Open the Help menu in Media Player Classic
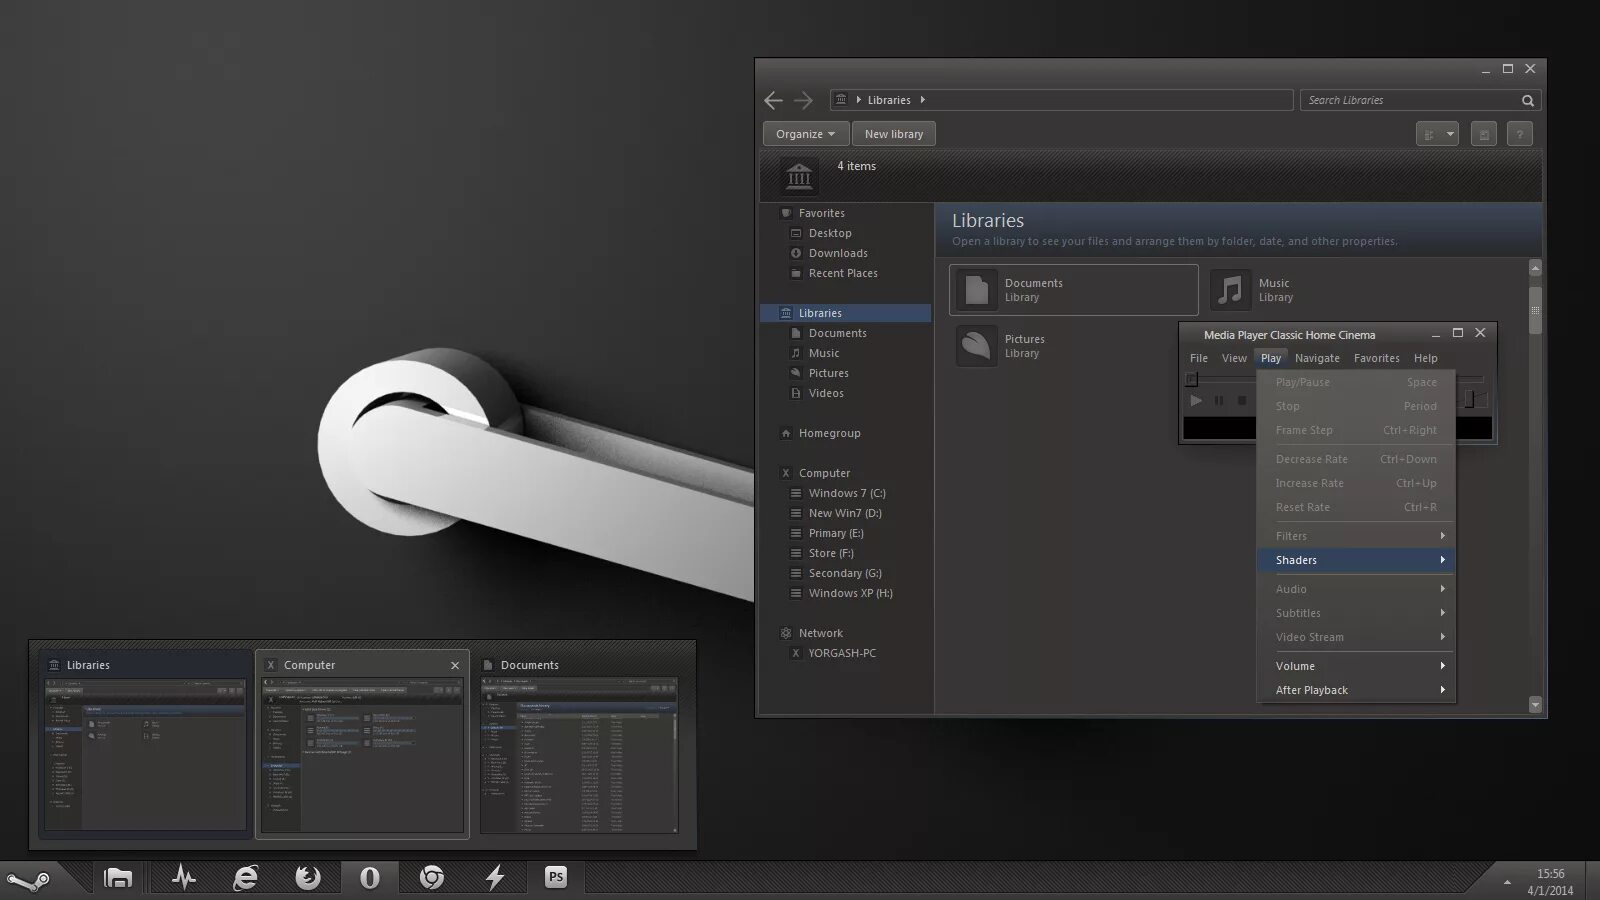Viewport: 1600px width, 900px height. [1426, 358]
